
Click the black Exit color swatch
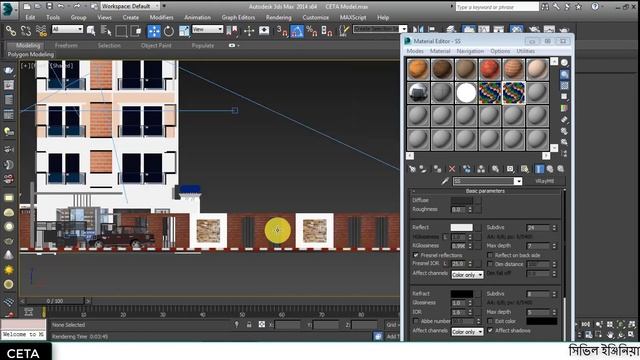point(542,321)
